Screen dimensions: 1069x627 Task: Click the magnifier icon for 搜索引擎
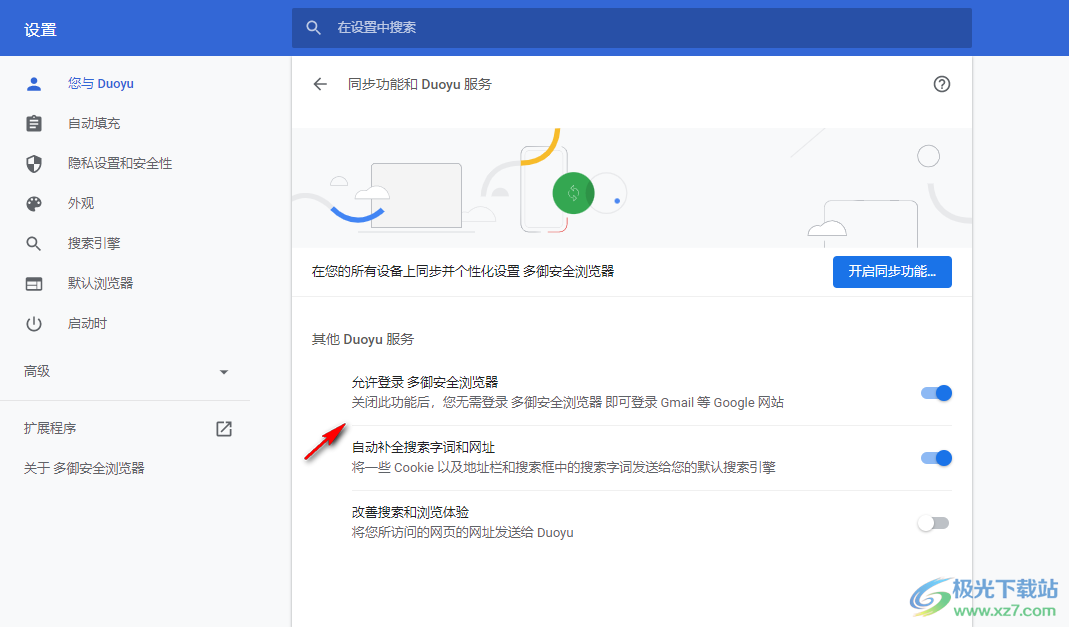click(33, 243)
